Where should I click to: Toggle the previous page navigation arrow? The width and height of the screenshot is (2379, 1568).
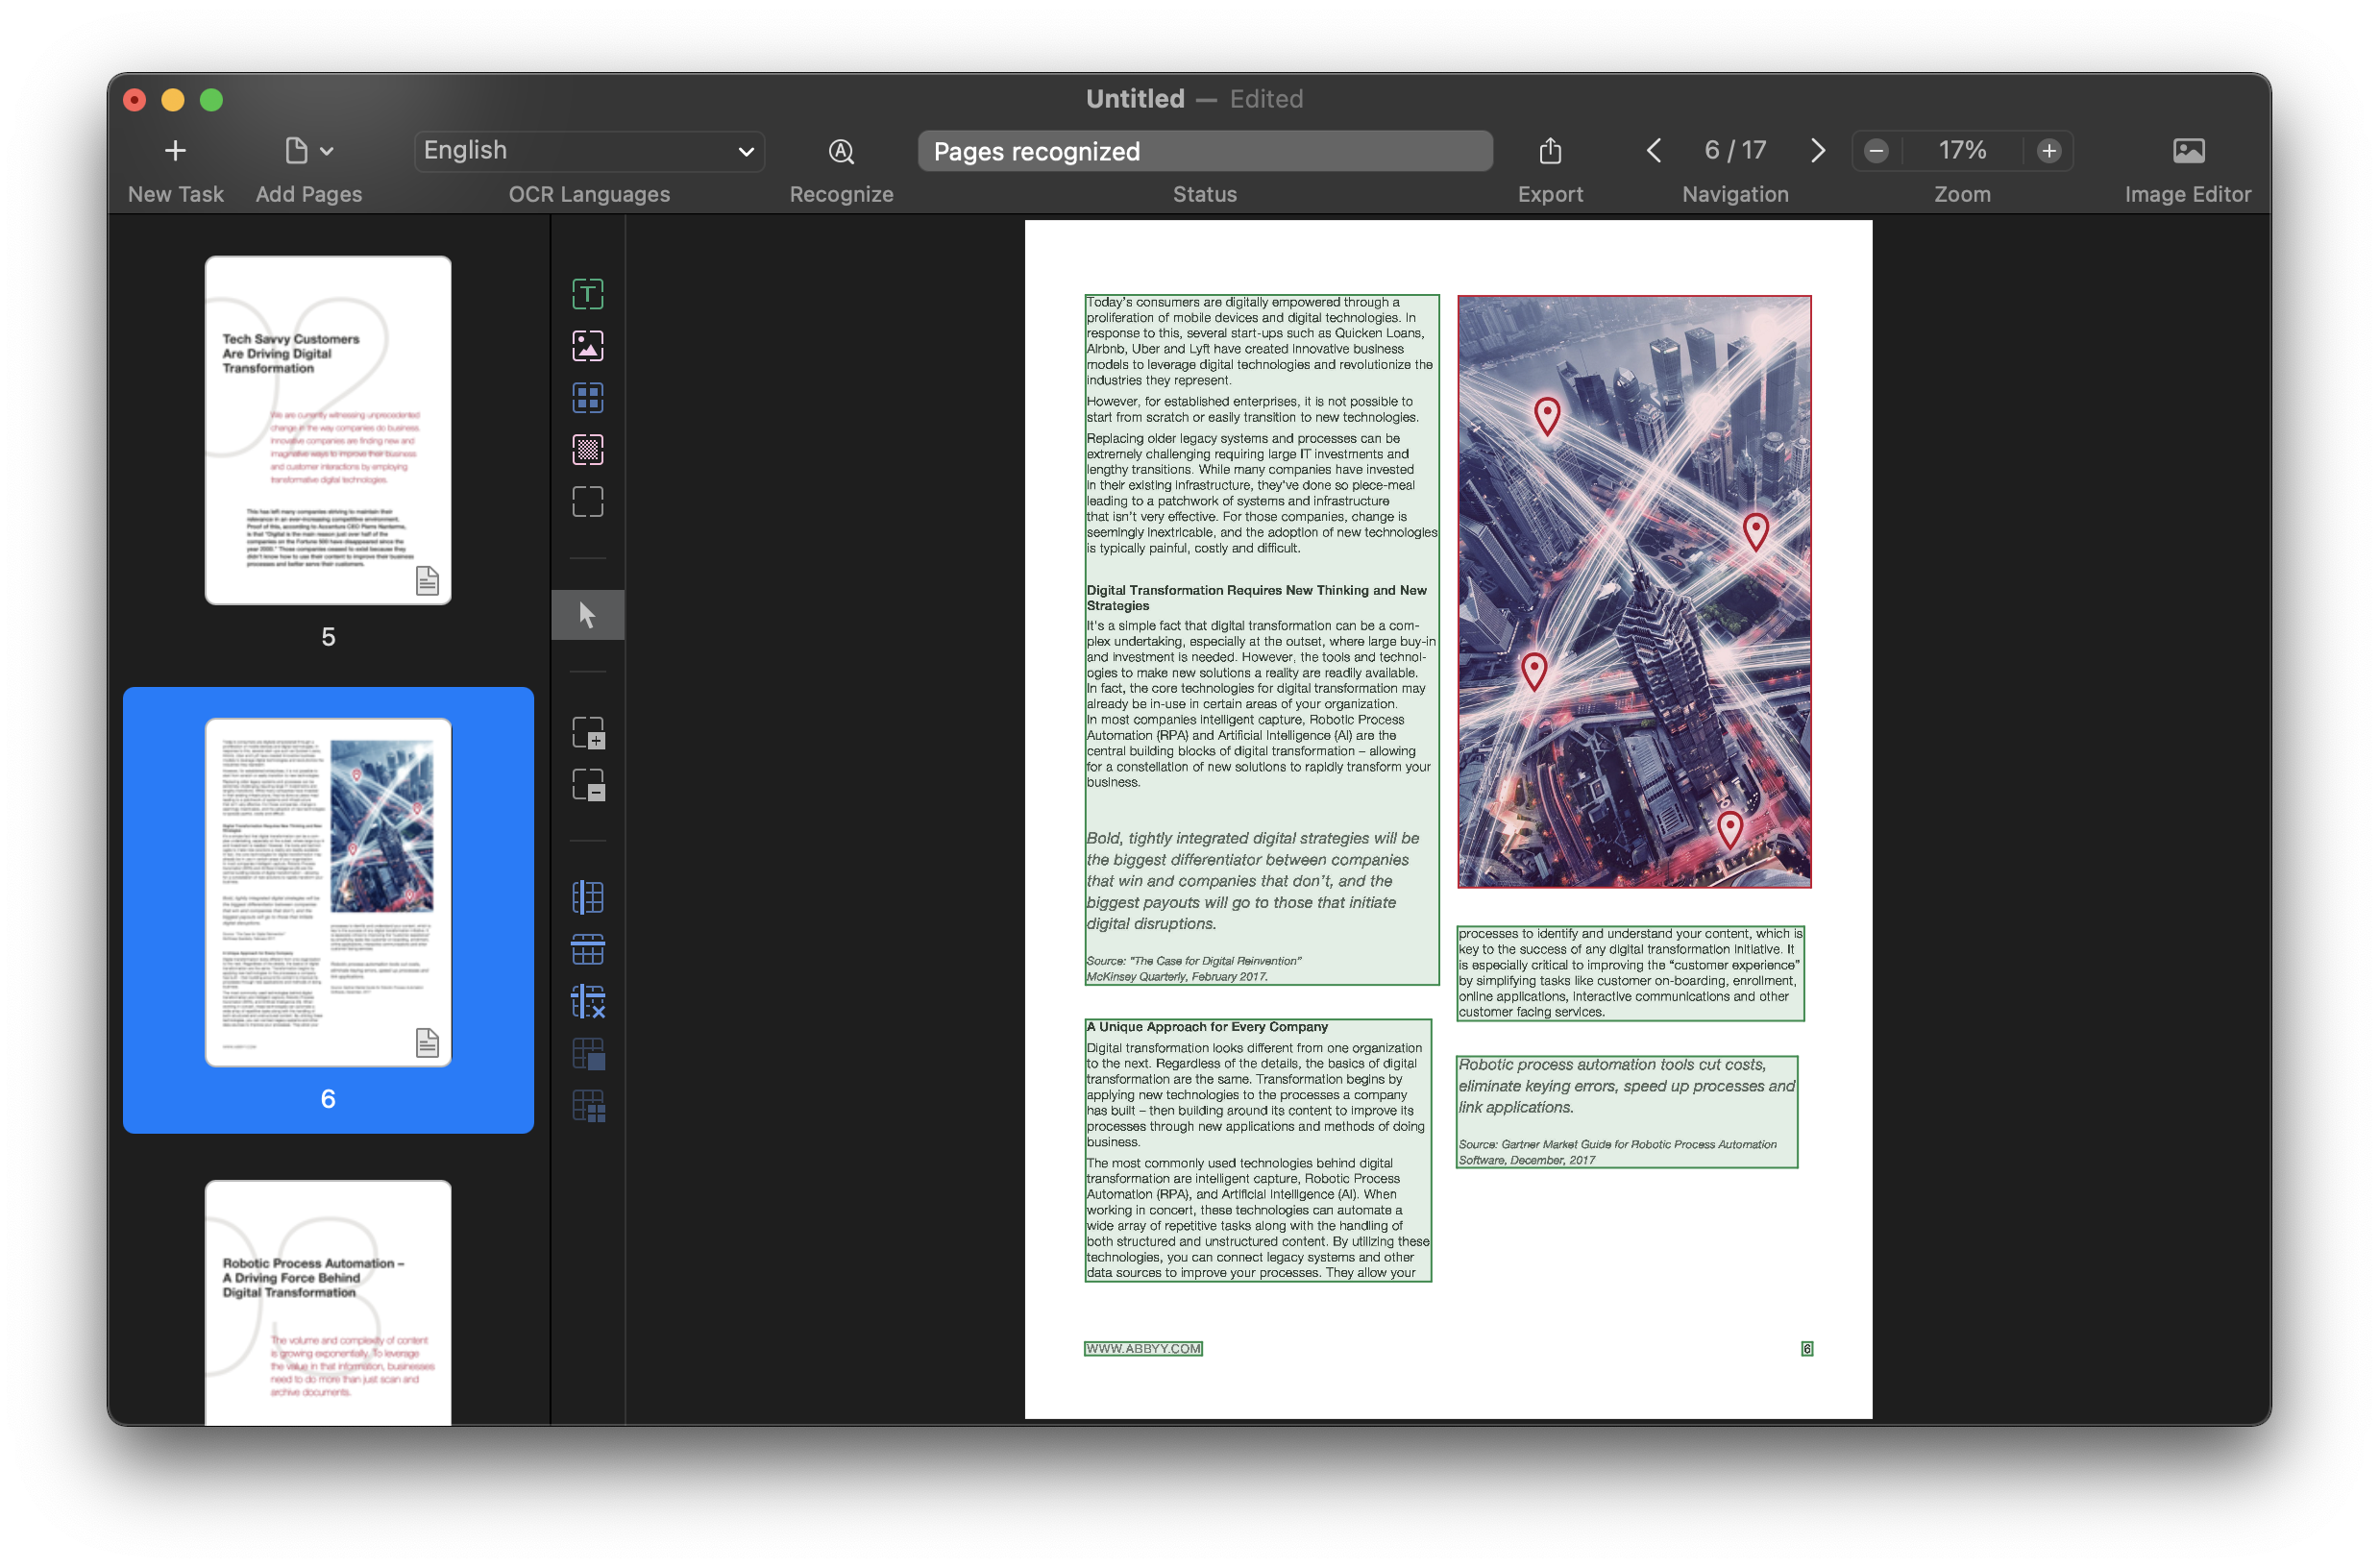pyautogui.click(x=1652, y=151)
